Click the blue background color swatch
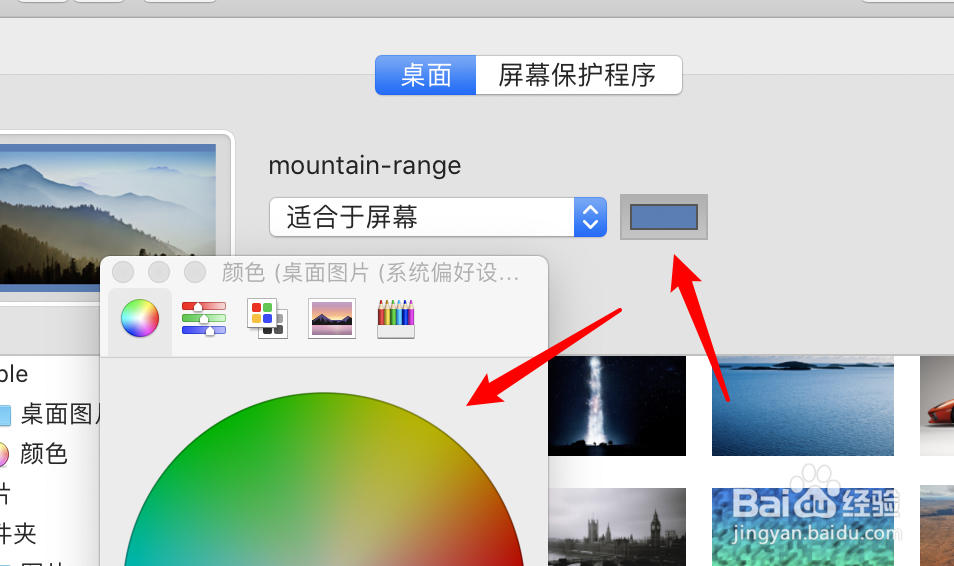954x566 pixels. click(664, 217)
